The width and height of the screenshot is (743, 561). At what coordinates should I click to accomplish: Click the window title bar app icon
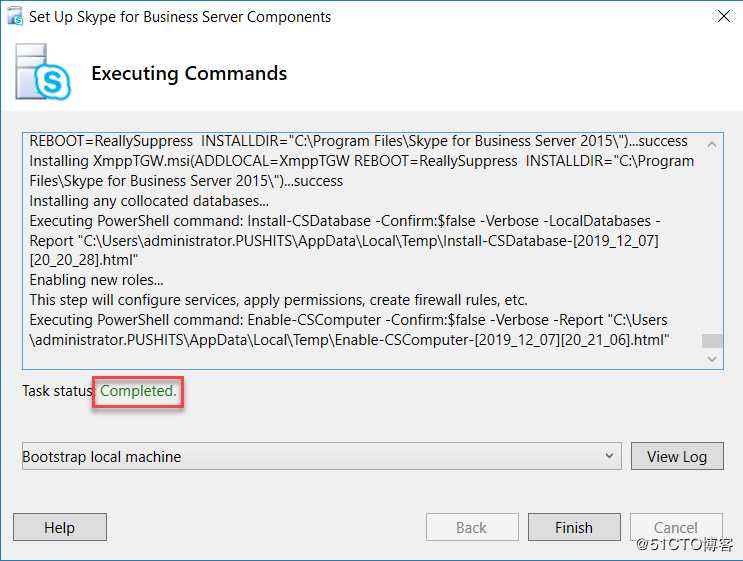[15, 17]
